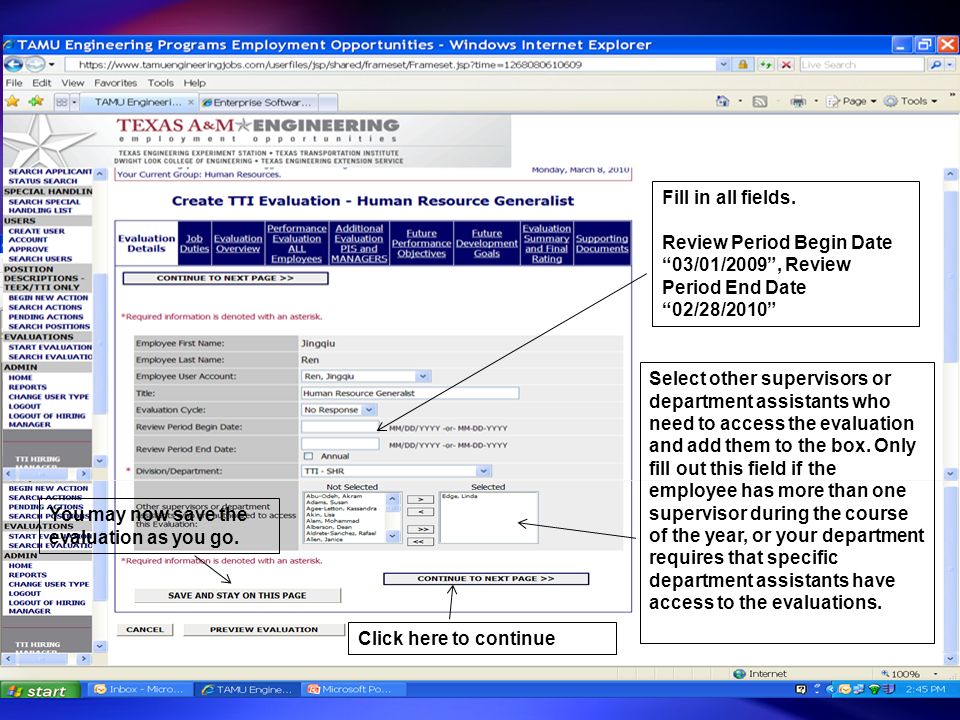Open the View menu
960x720 pixels.
[72, 83]
